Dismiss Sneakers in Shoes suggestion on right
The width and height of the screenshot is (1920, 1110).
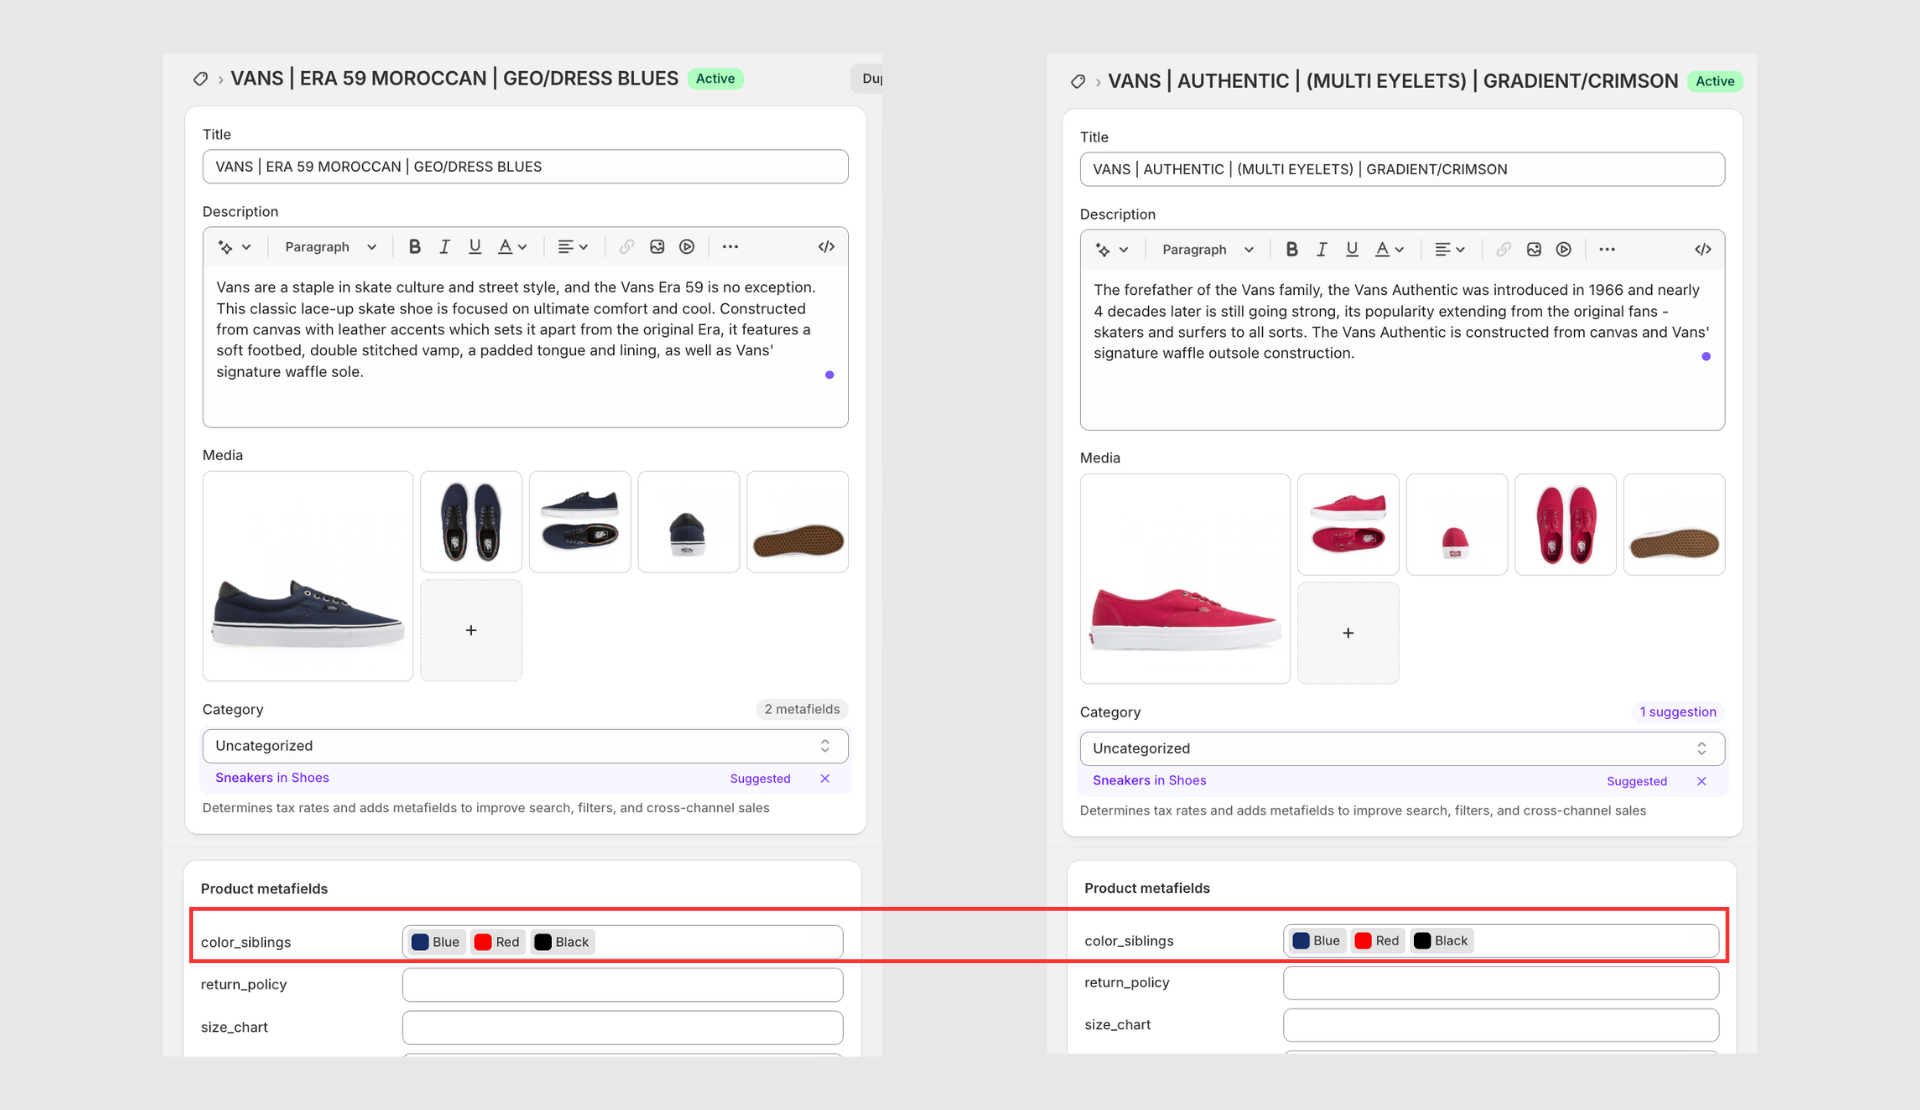[1702, 782]
